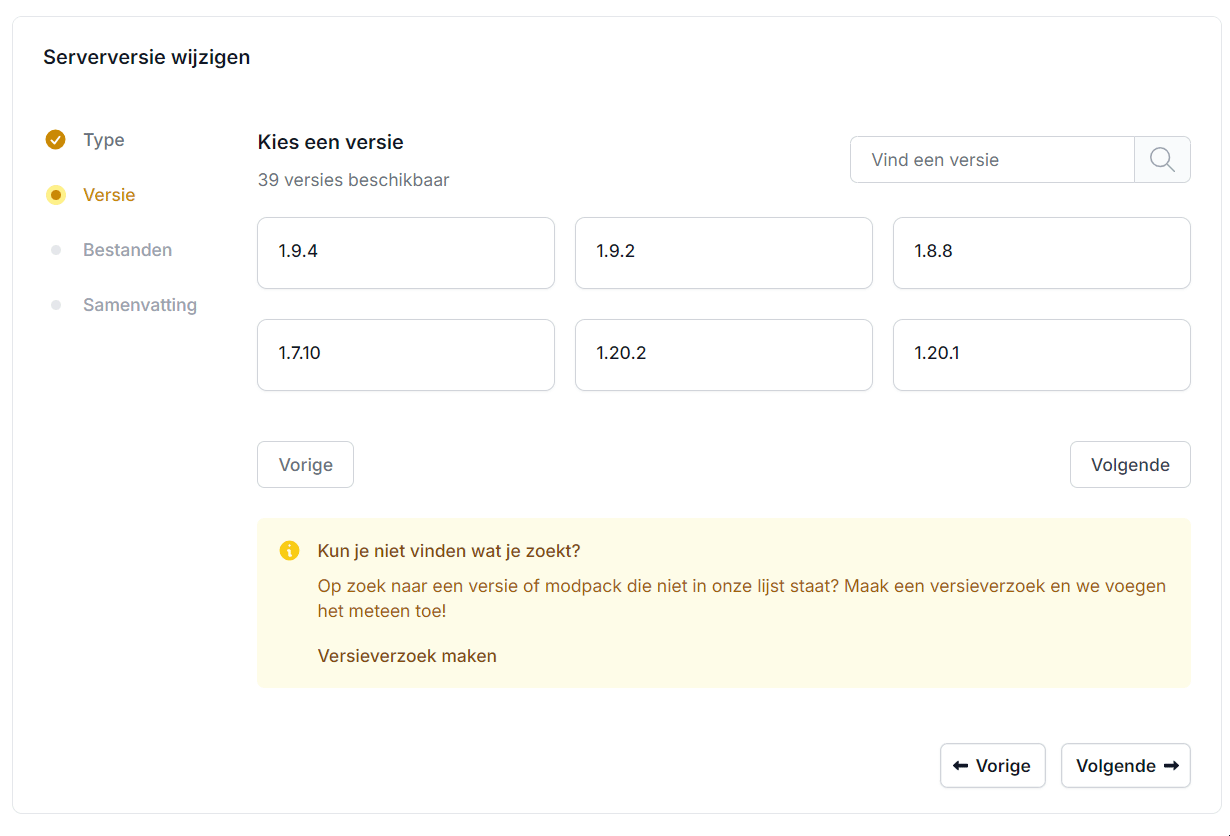The width and height of the screenshot is (1230, 836).
Task: Click the completed Type step checkmark icon
Action: (x=56, y=140)
